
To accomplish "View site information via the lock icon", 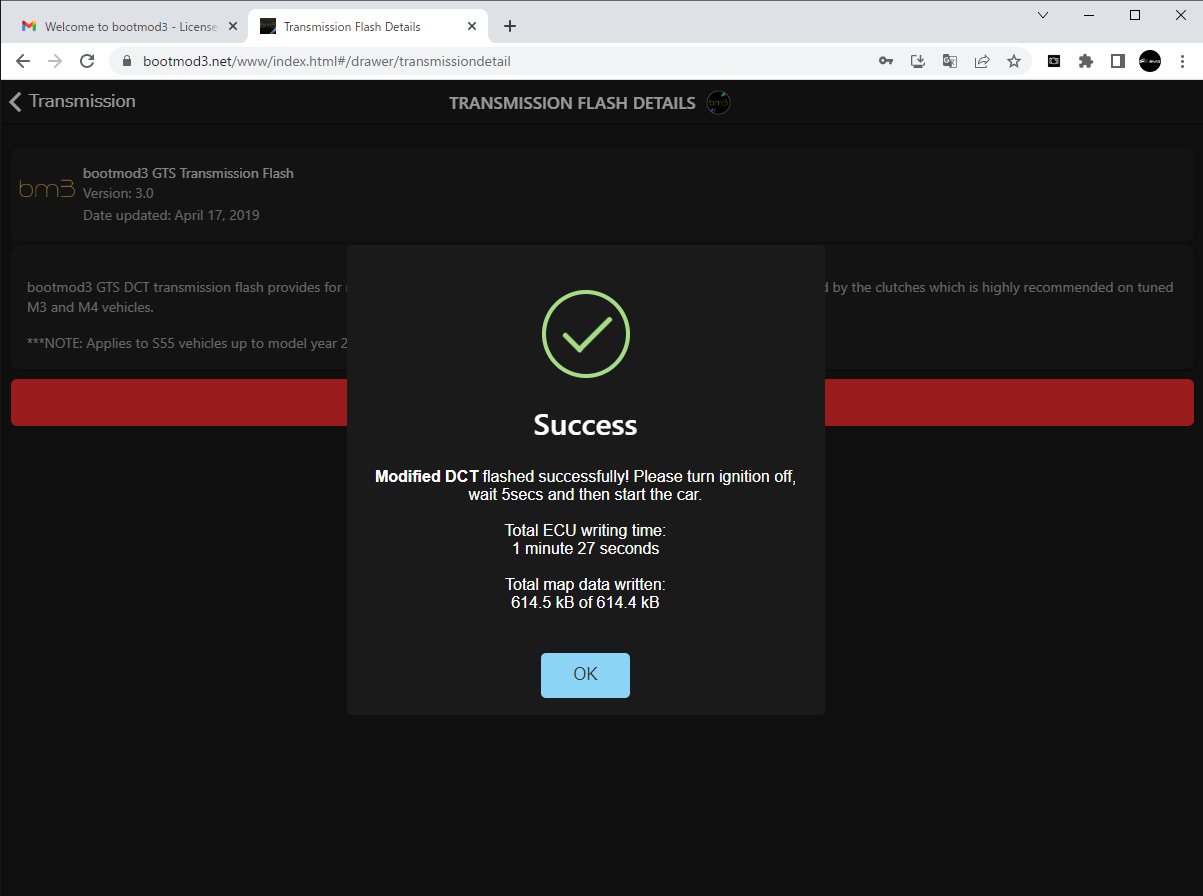I will [127, 61].
